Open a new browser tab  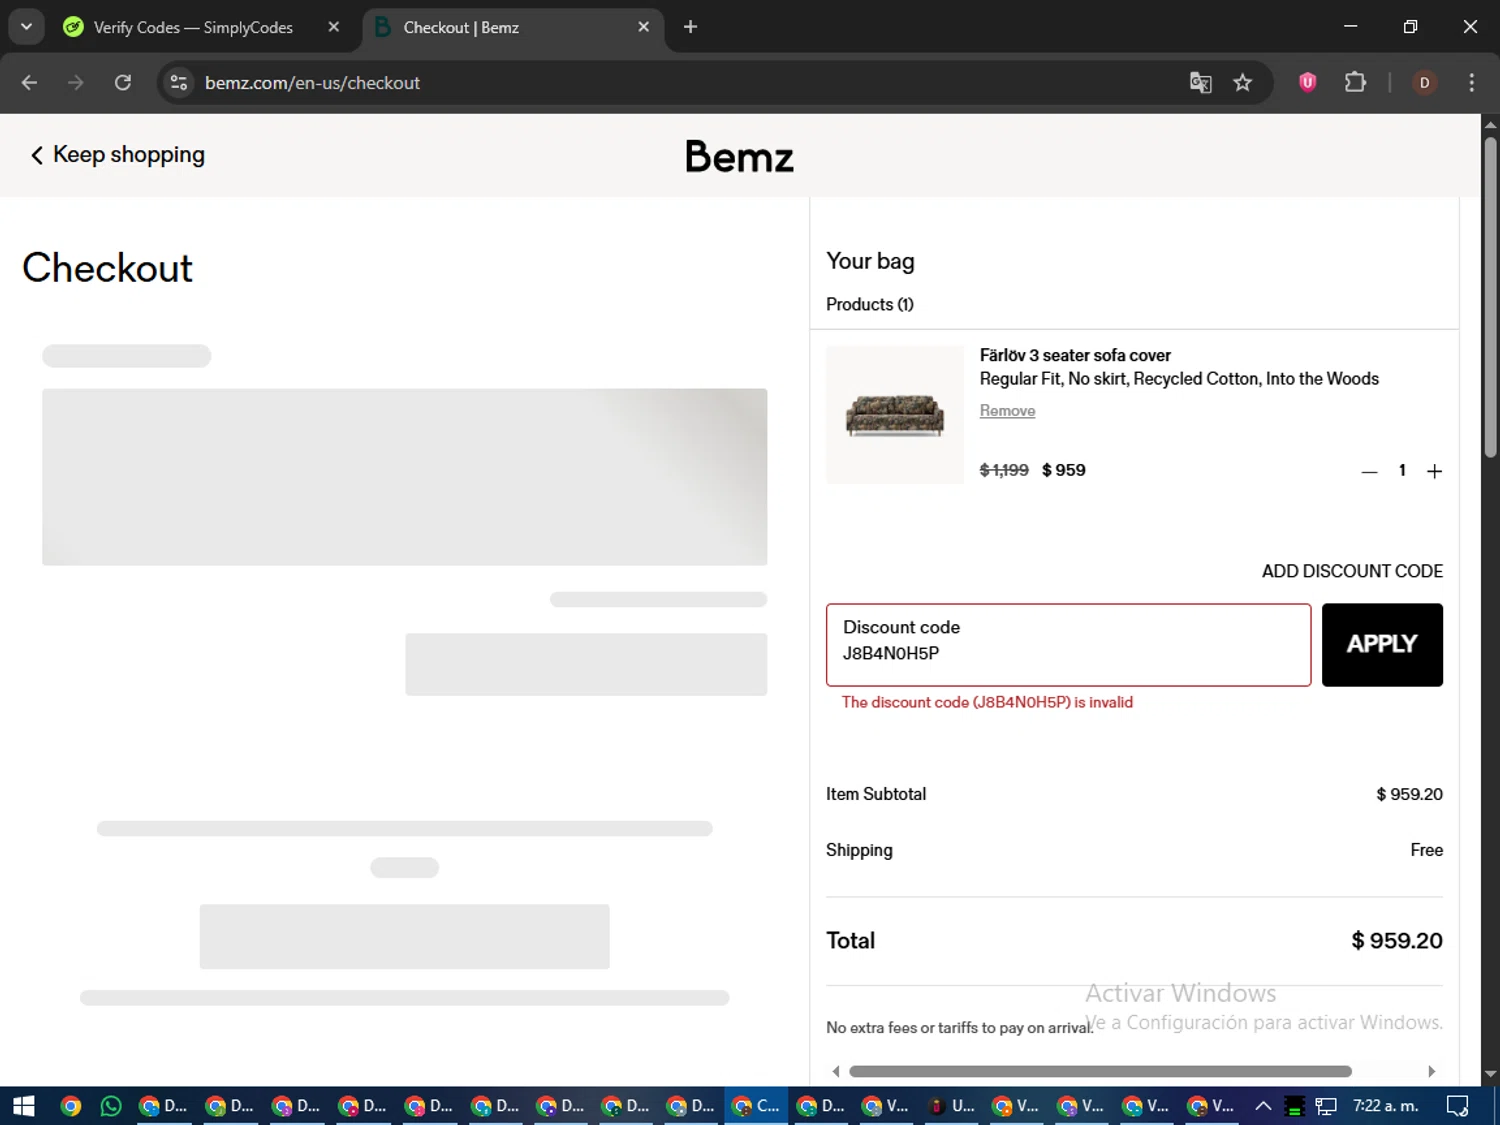click(690, 27)
